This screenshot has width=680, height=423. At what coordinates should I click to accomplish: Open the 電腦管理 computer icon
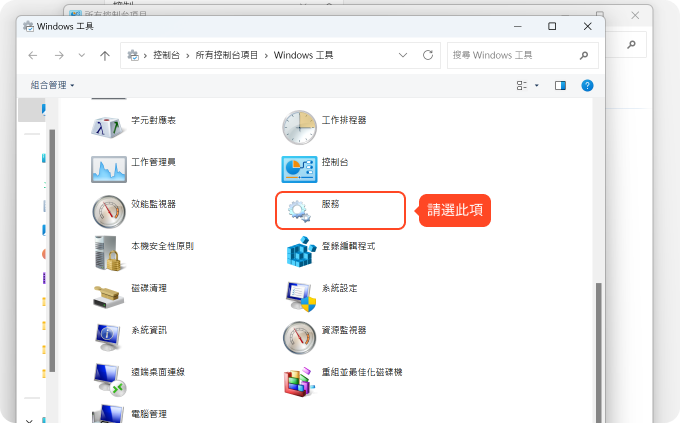[108, 414]
